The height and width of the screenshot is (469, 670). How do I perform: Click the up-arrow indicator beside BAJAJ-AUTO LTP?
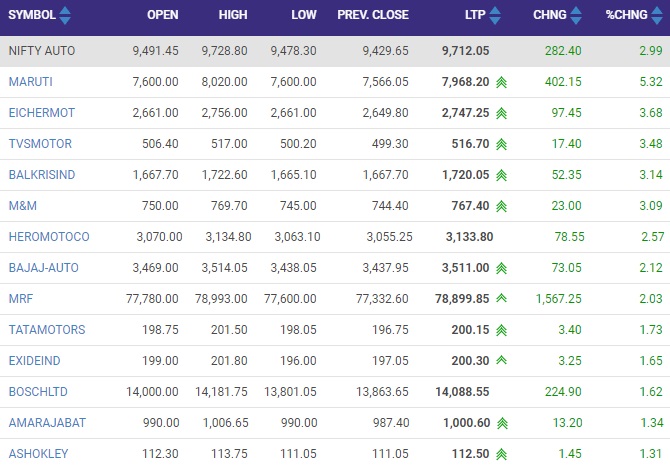click(x=502, y=268)
